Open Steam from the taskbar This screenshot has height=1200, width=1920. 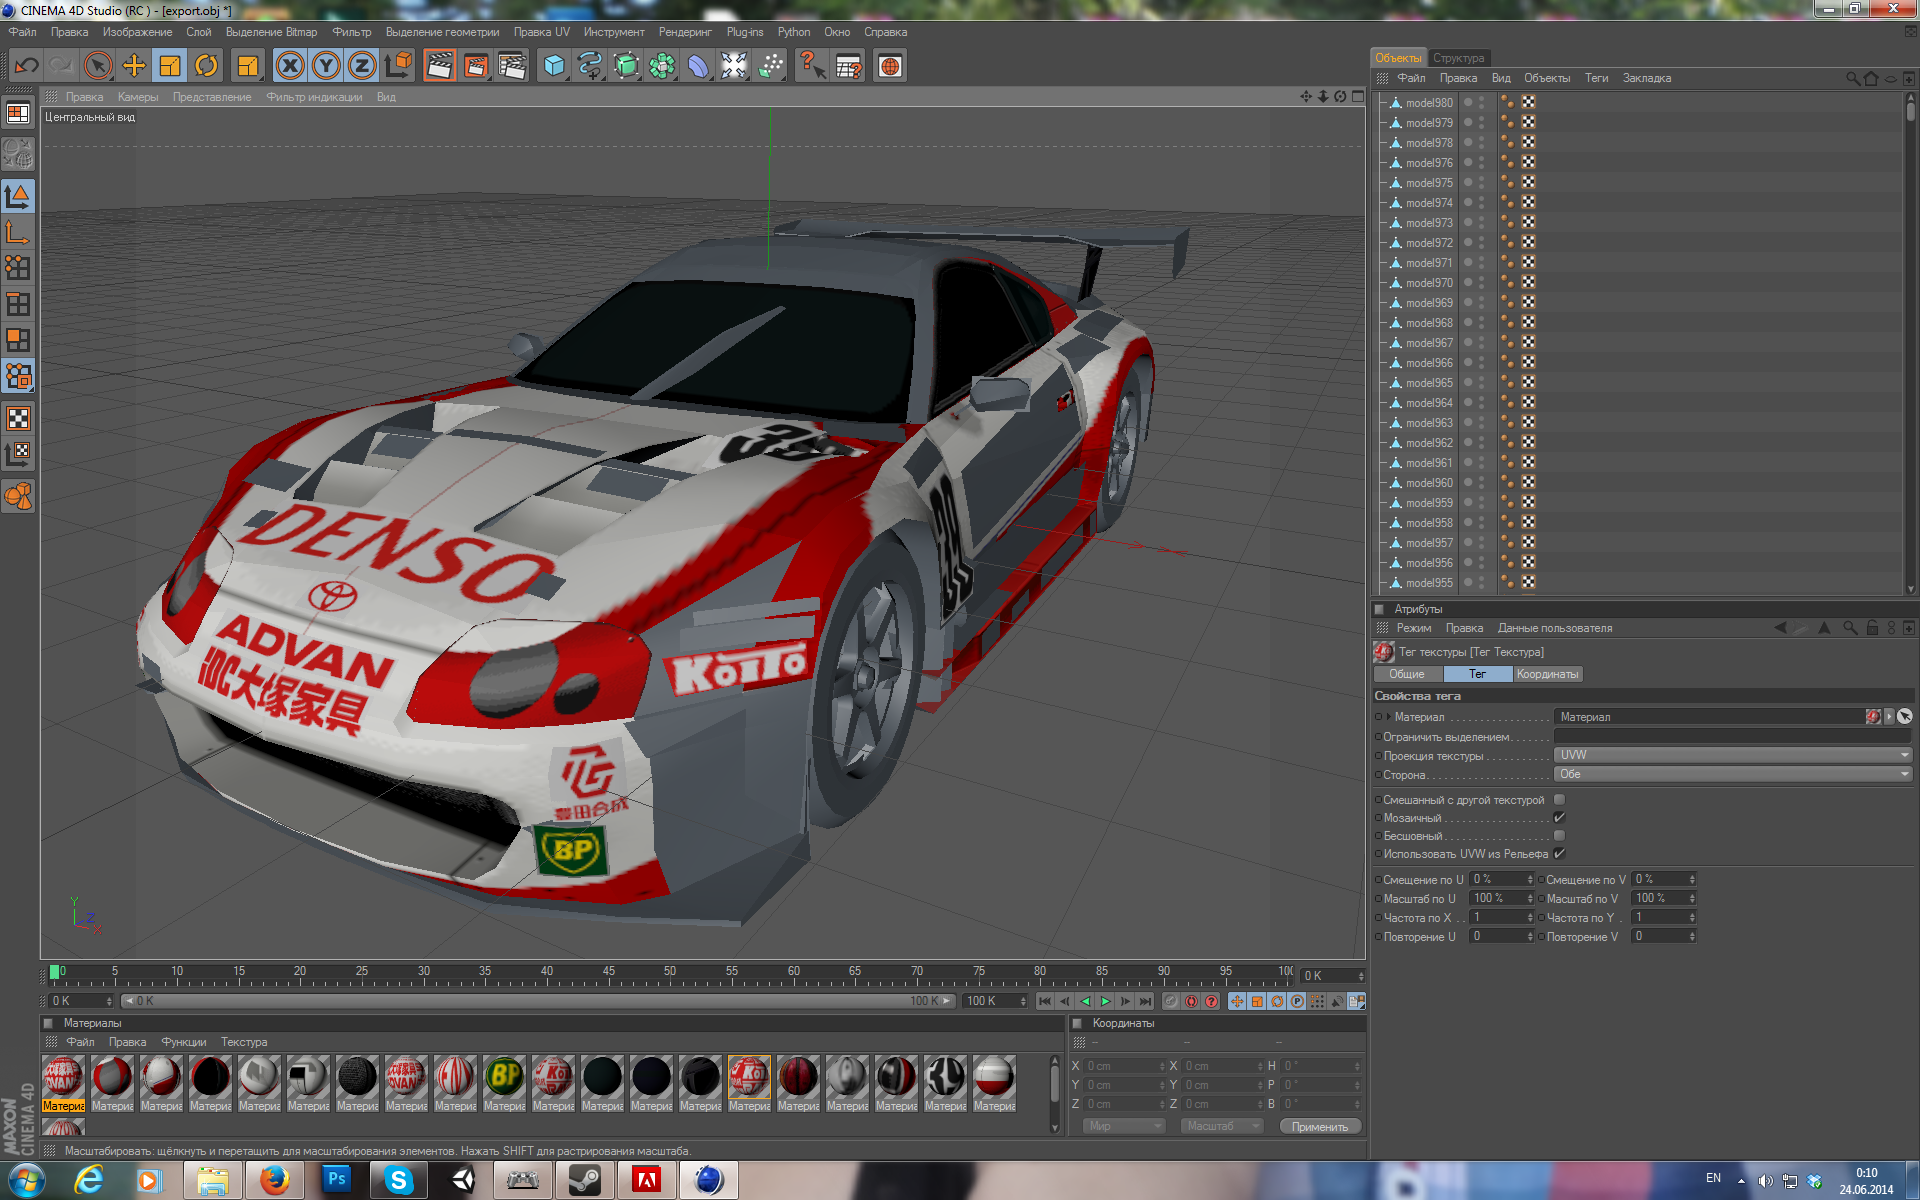584,1180
